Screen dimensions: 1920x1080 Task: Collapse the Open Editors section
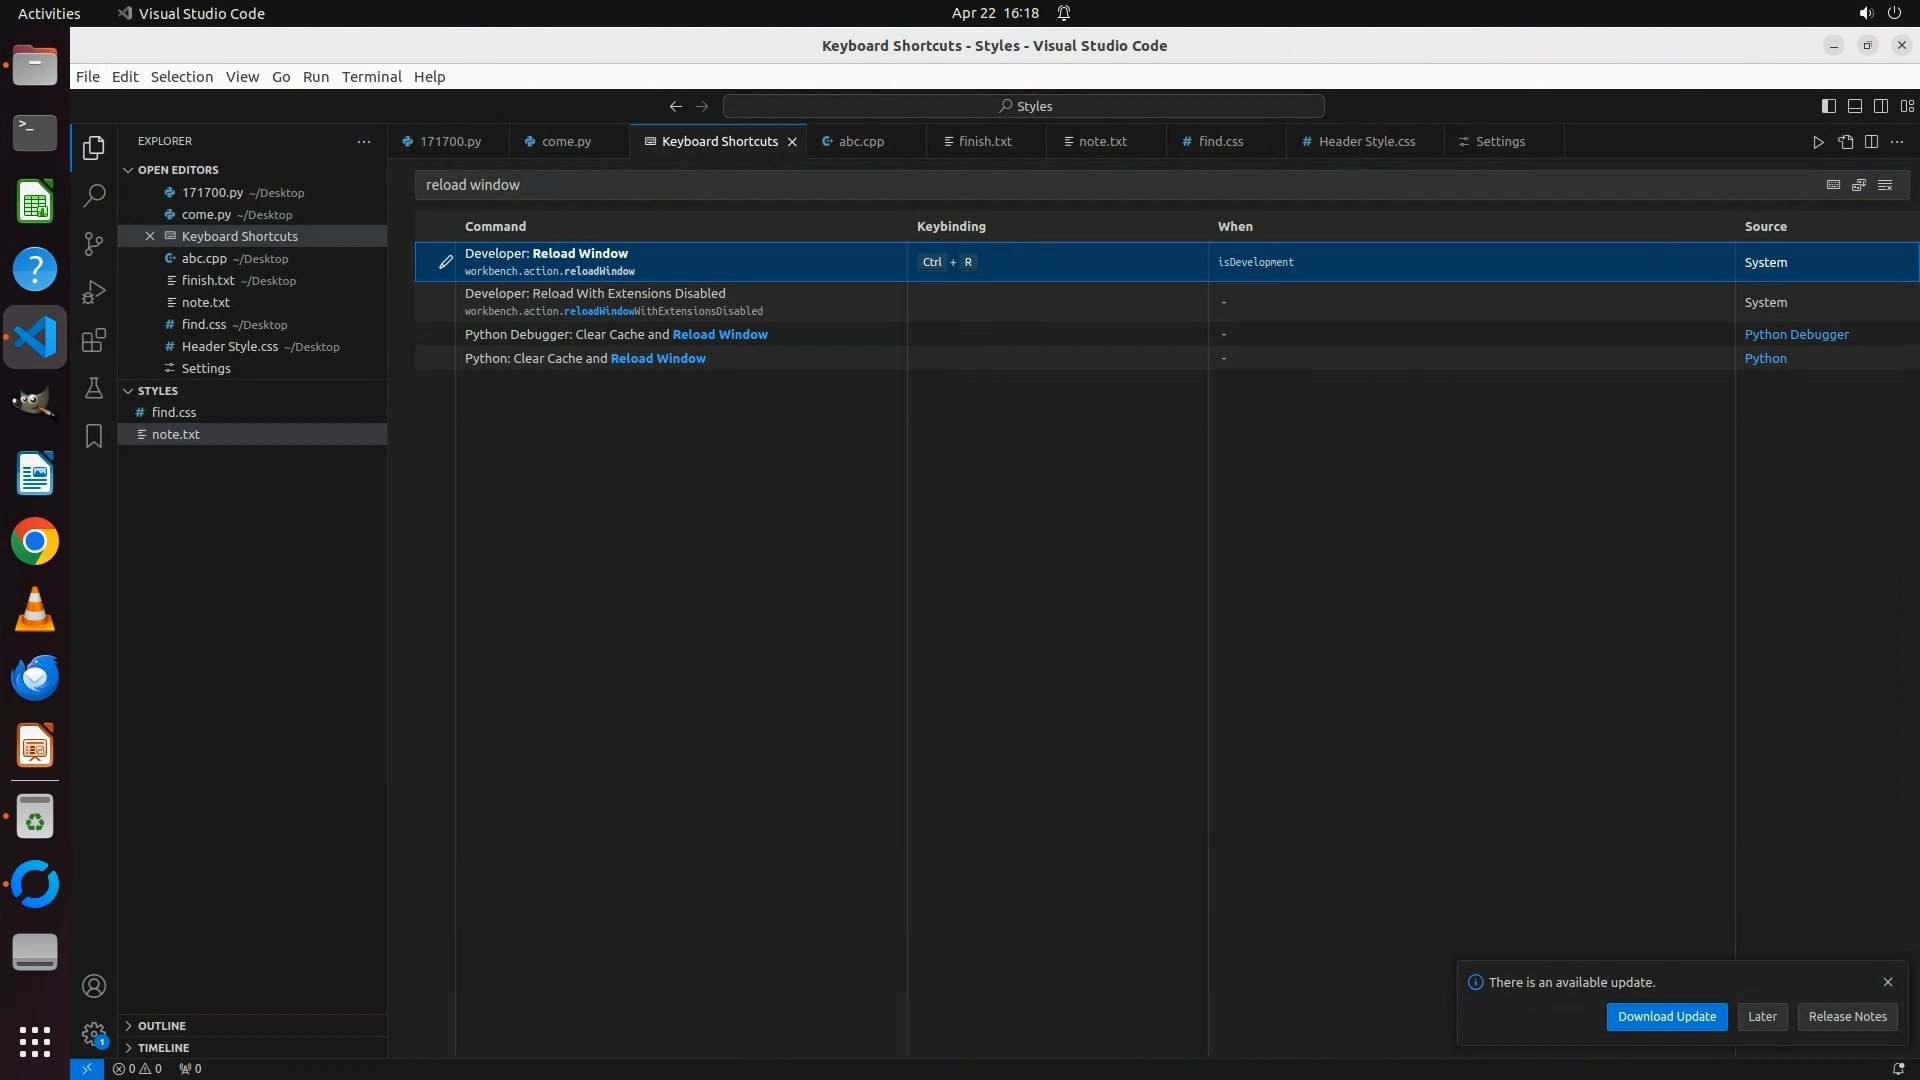[x=178, y=170]
